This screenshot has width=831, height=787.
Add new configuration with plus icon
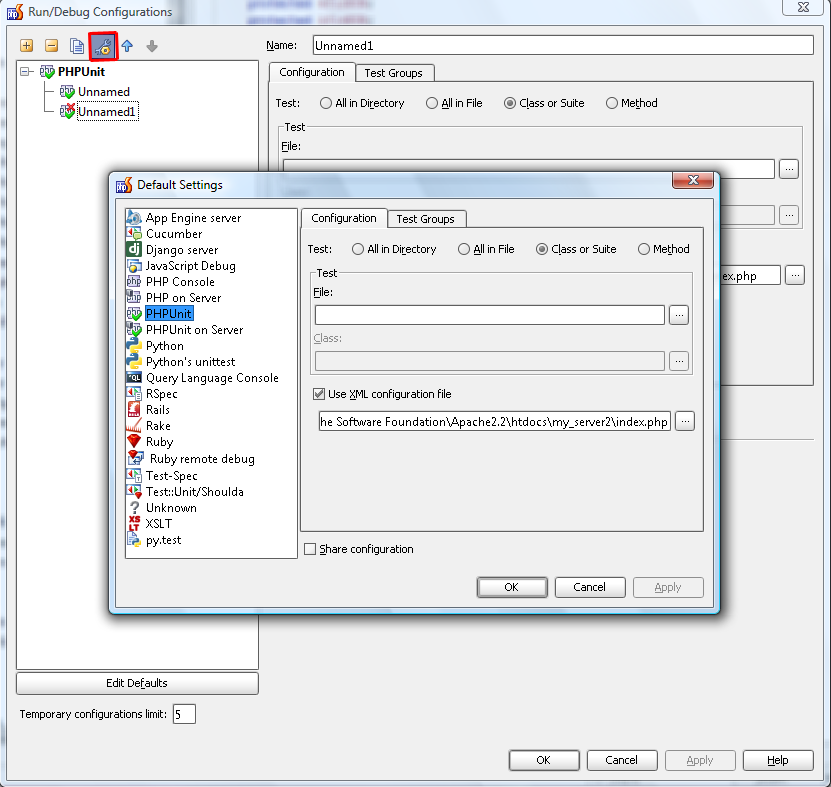[26, 46]
